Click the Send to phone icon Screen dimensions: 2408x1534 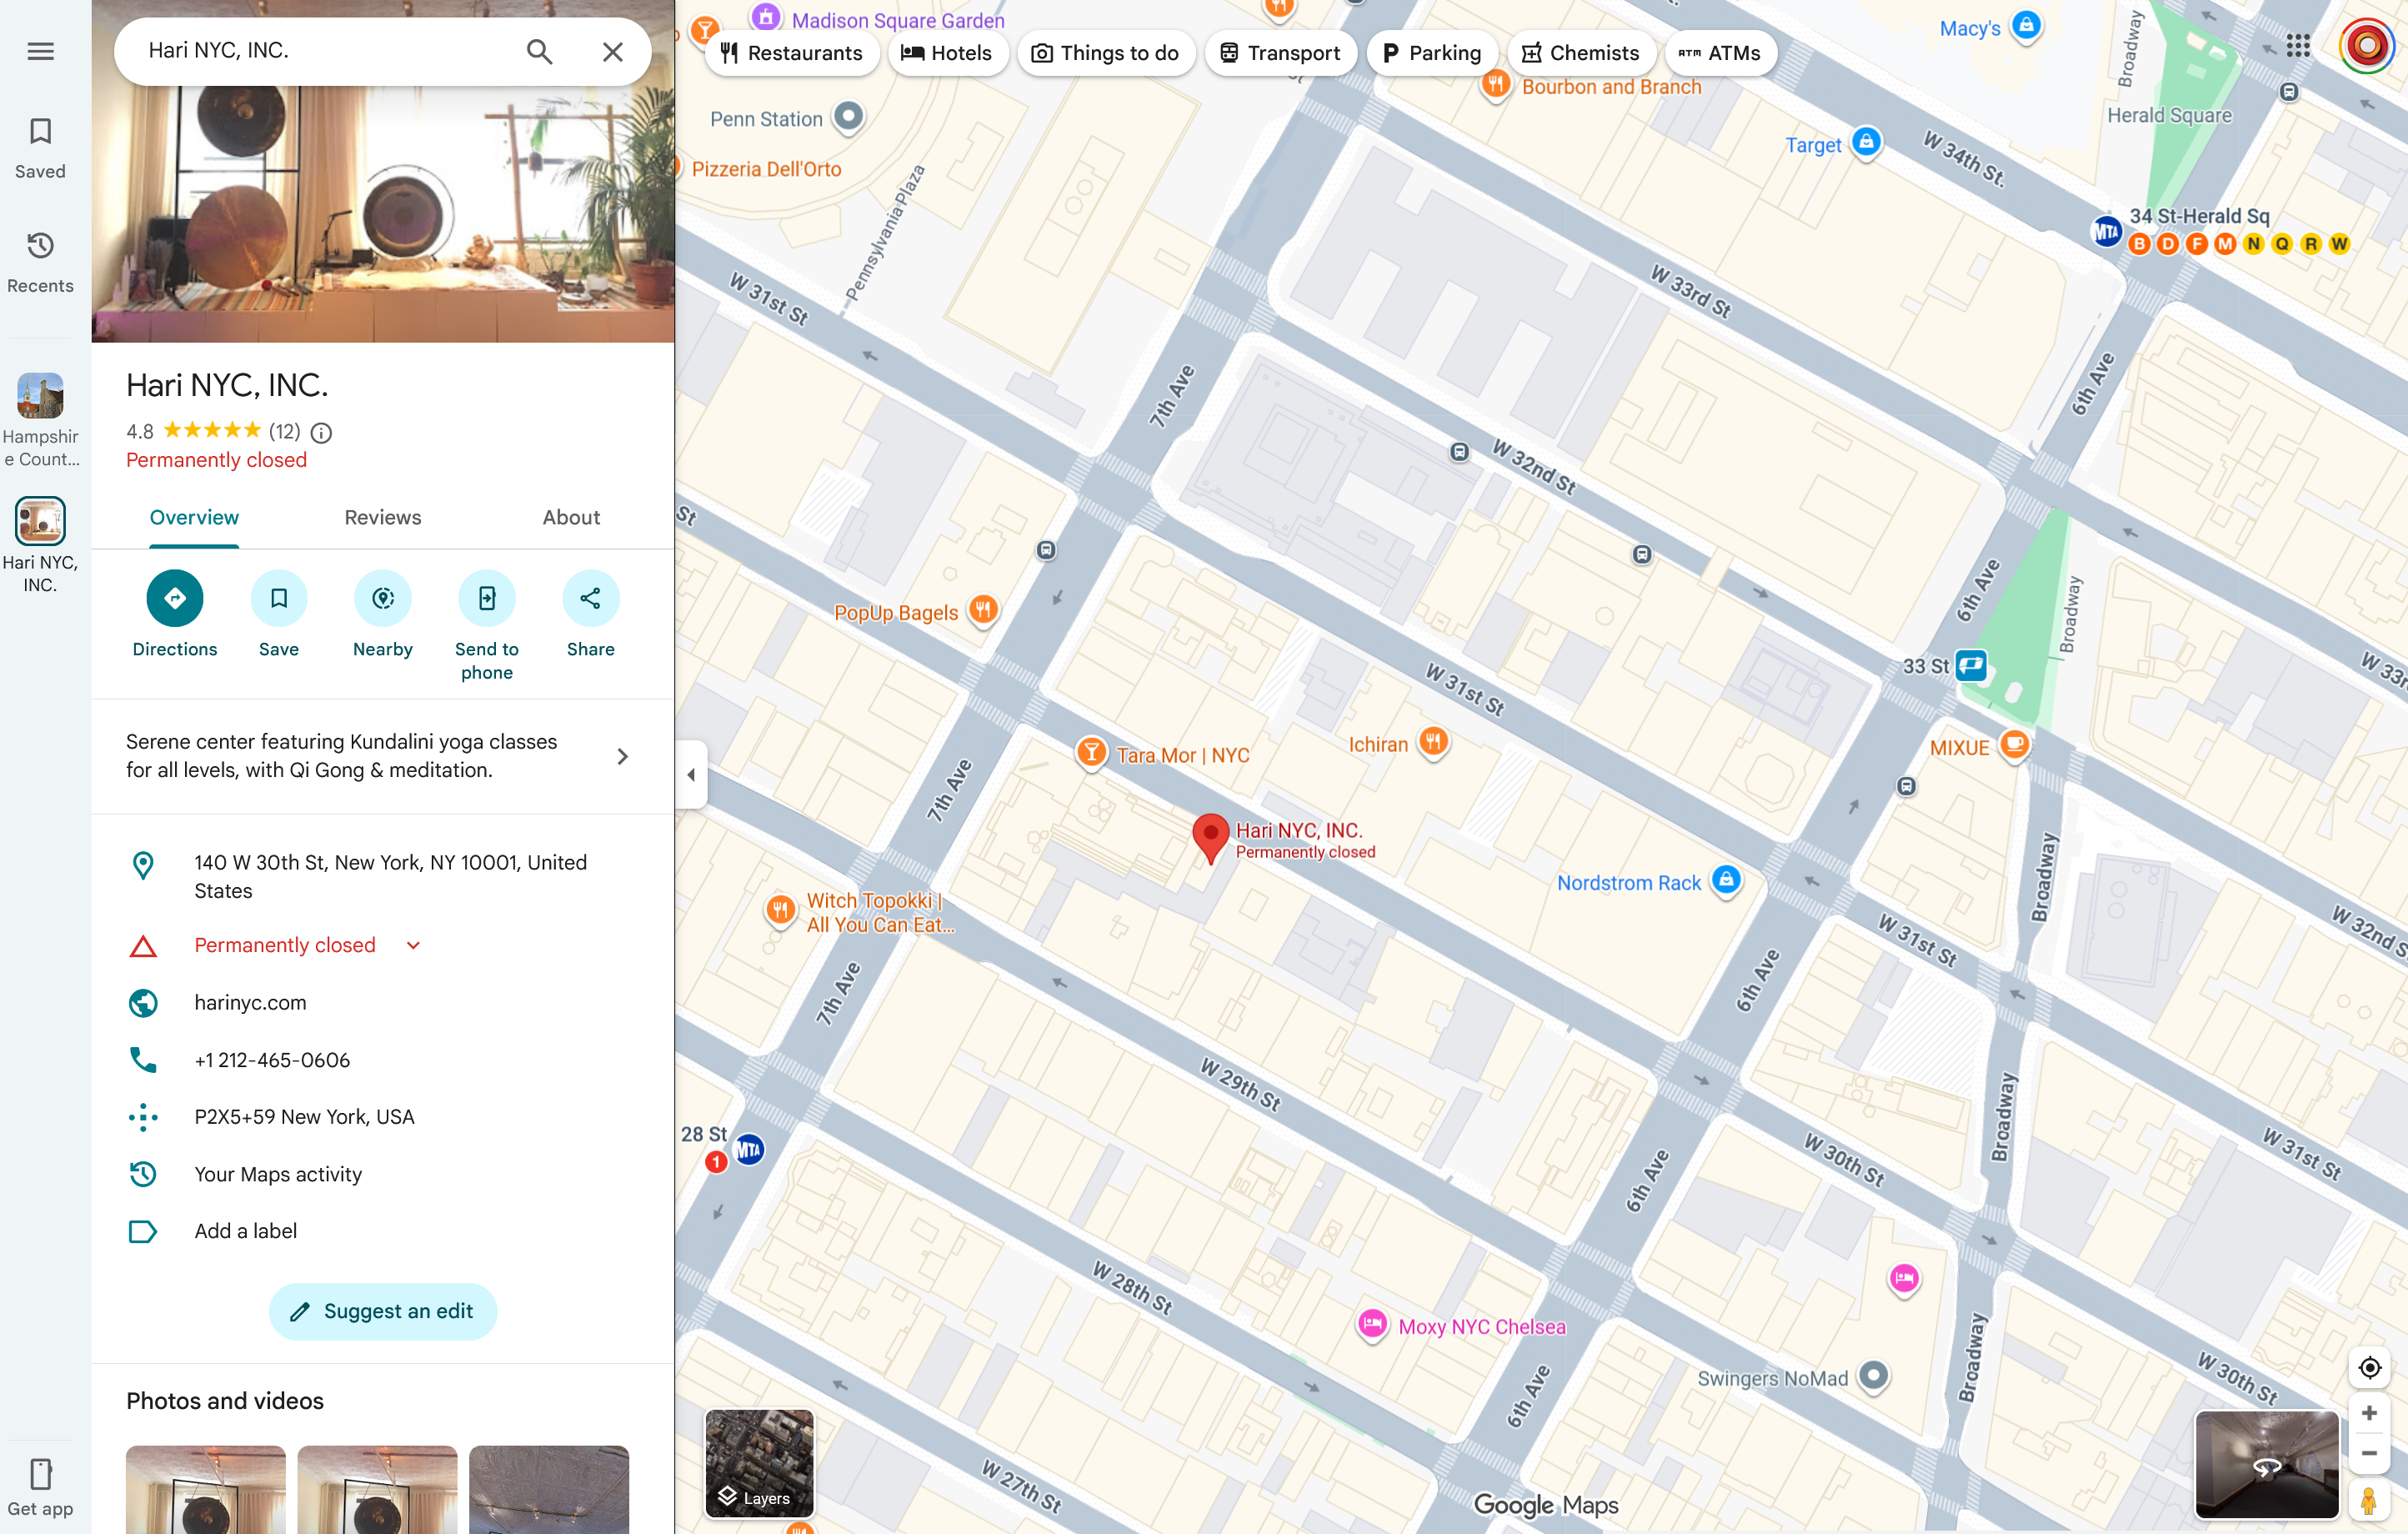click(x=486, y=598)
